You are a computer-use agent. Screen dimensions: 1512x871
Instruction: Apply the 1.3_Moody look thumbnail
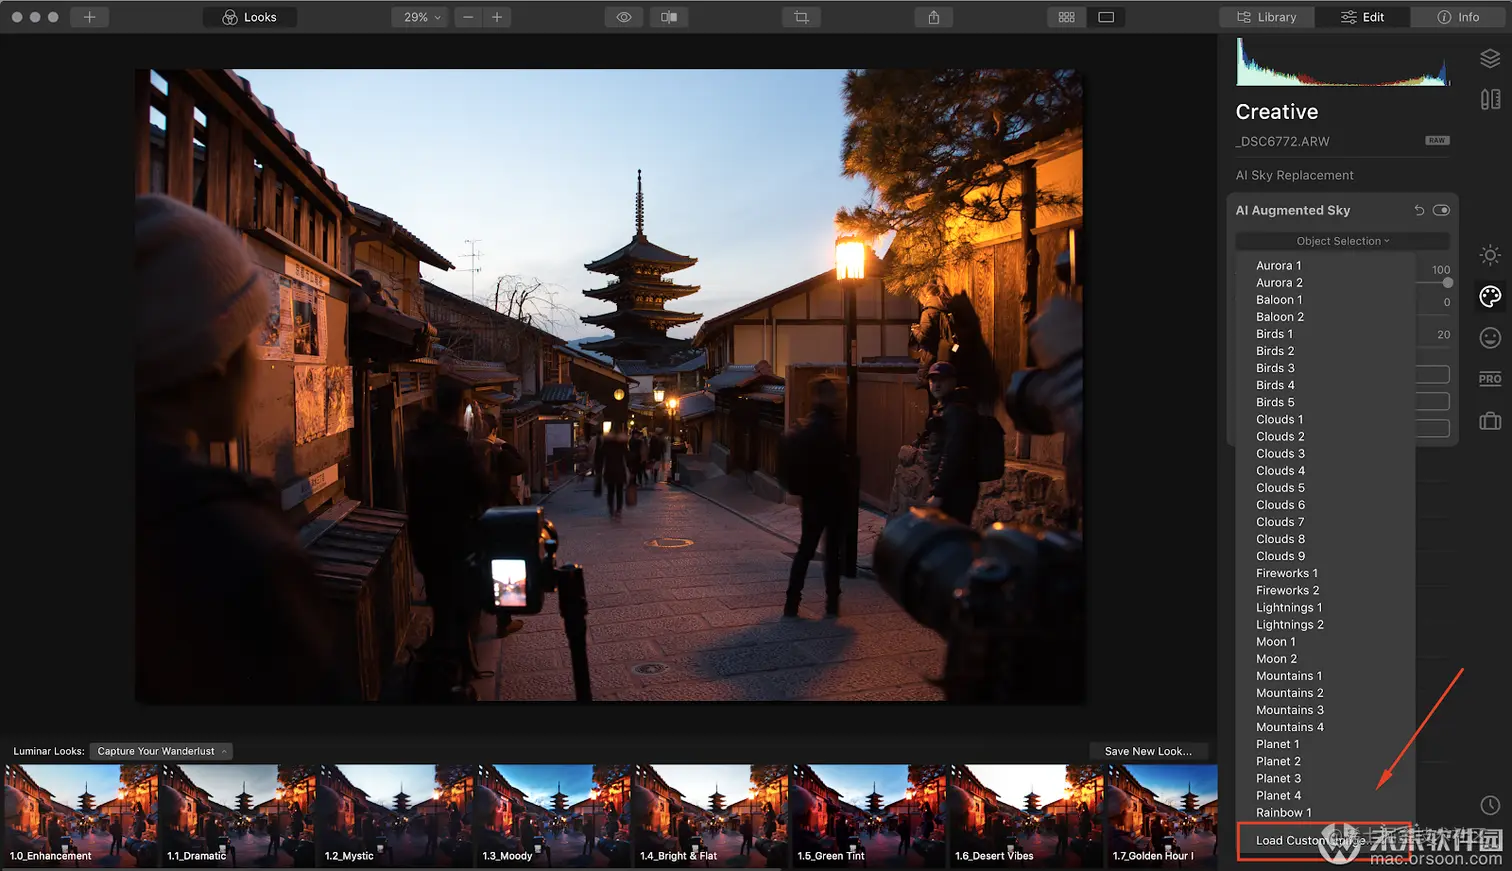point(553,813)
